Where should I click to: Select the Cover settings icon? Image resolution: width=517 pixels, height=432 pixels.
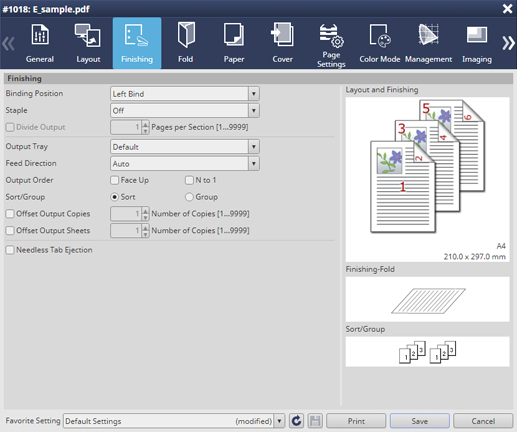coord(282,35)
